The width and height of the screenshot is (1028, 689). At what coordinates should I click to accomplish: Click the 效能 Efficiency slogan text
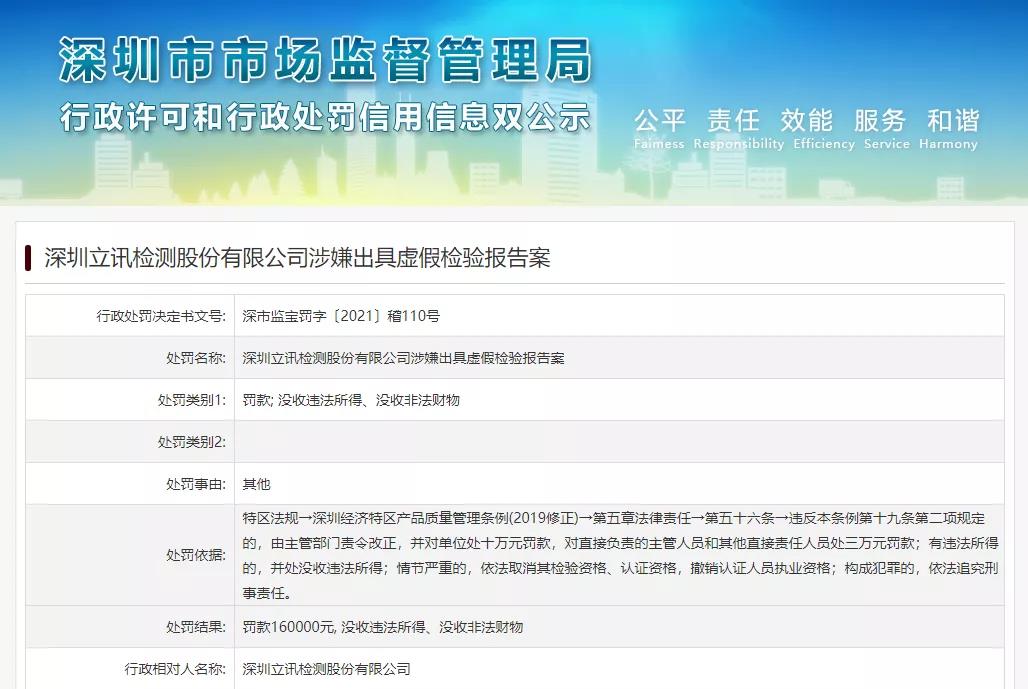click(x=823, y=129)
